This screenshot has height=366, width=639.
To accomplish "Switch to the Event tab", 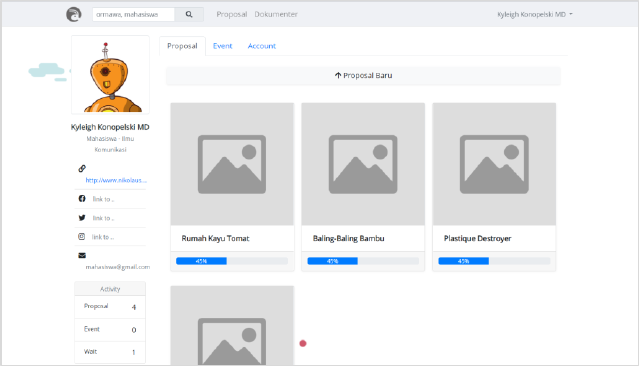I will [x=223, y=46].
